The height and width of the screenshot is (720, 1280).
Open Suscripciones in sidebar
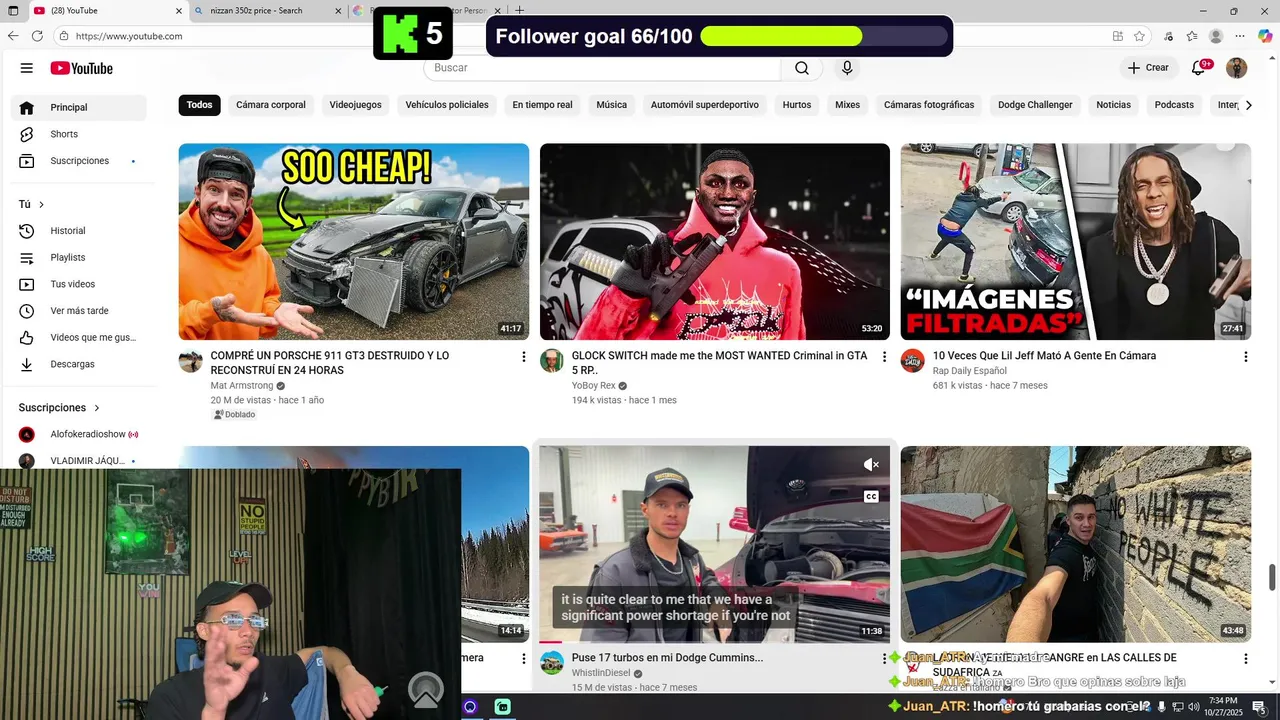(x=79, y=161)
